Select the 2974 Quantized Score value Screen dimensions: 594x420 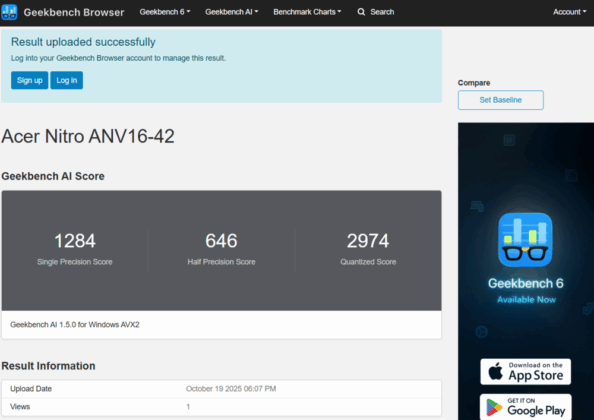point(368,241)
